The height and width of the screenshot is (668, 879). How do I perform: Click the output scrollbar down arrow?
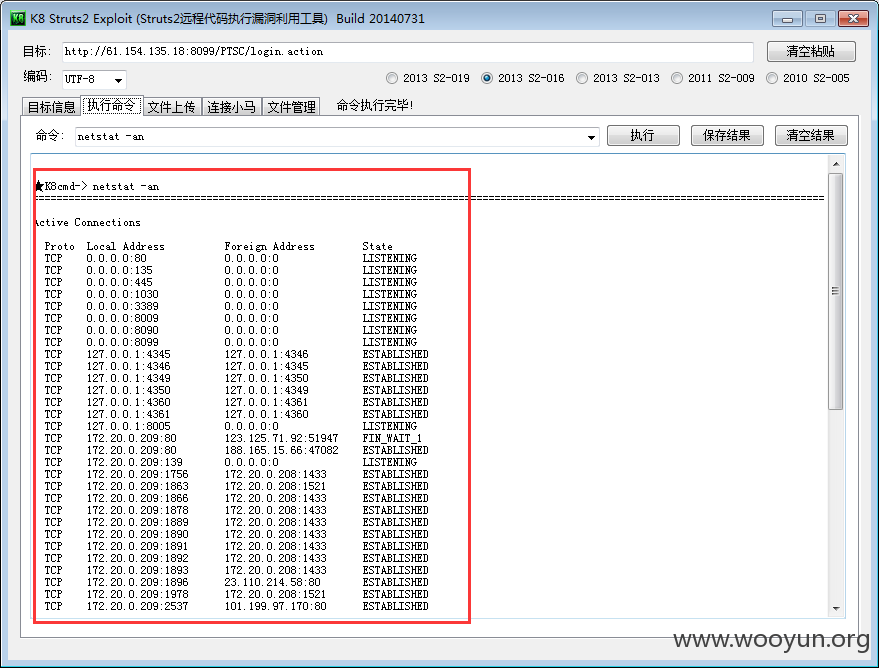pyautogui.click(x=836, y=609)
